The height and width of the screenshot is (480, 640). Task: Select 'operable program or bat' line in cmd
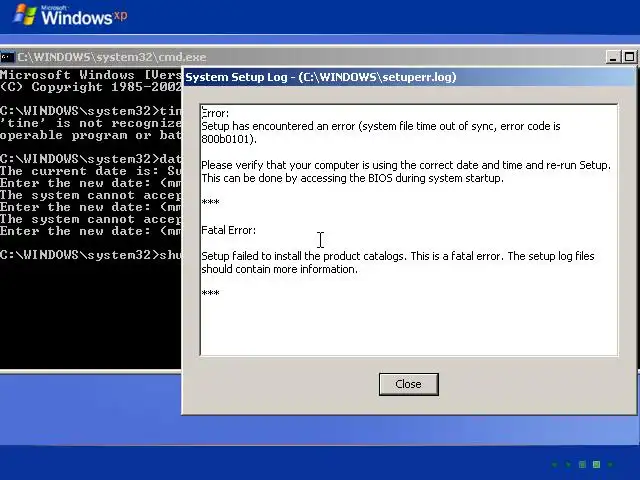pos(91,135)
